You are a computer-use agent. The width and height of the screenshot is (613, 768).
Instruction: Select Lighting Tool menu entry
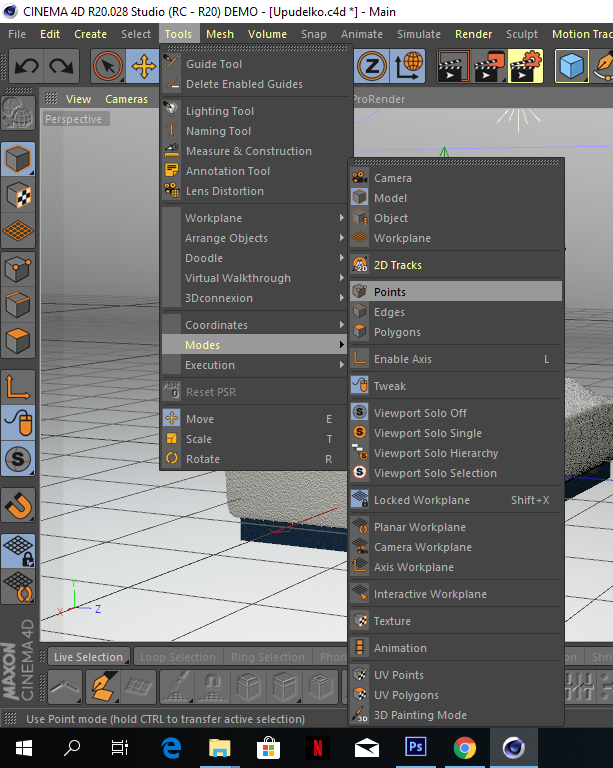click(x=255, y=111)
